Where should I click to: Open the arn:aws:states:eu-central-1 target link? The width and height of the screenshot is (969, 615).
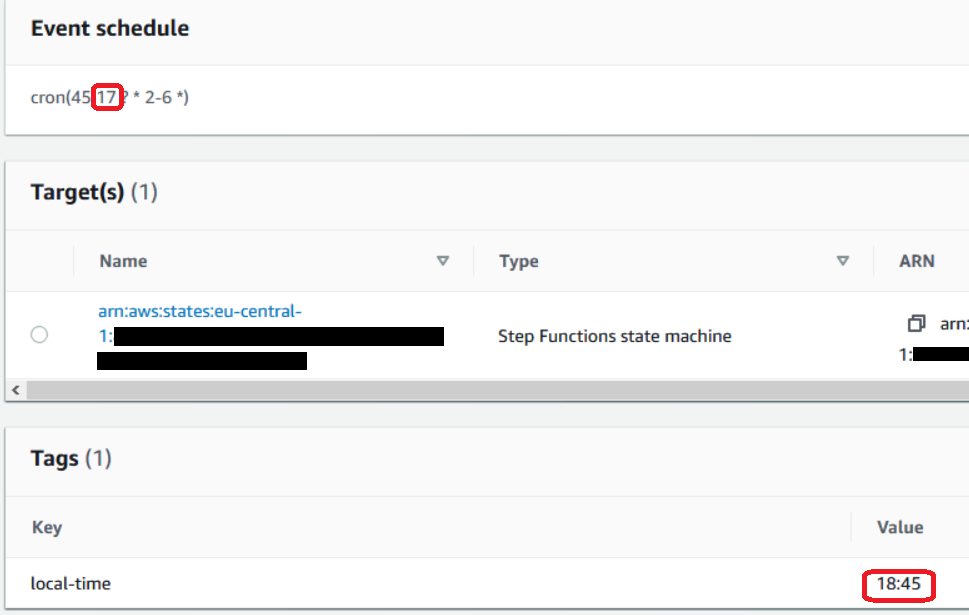(x=200, y=312)
